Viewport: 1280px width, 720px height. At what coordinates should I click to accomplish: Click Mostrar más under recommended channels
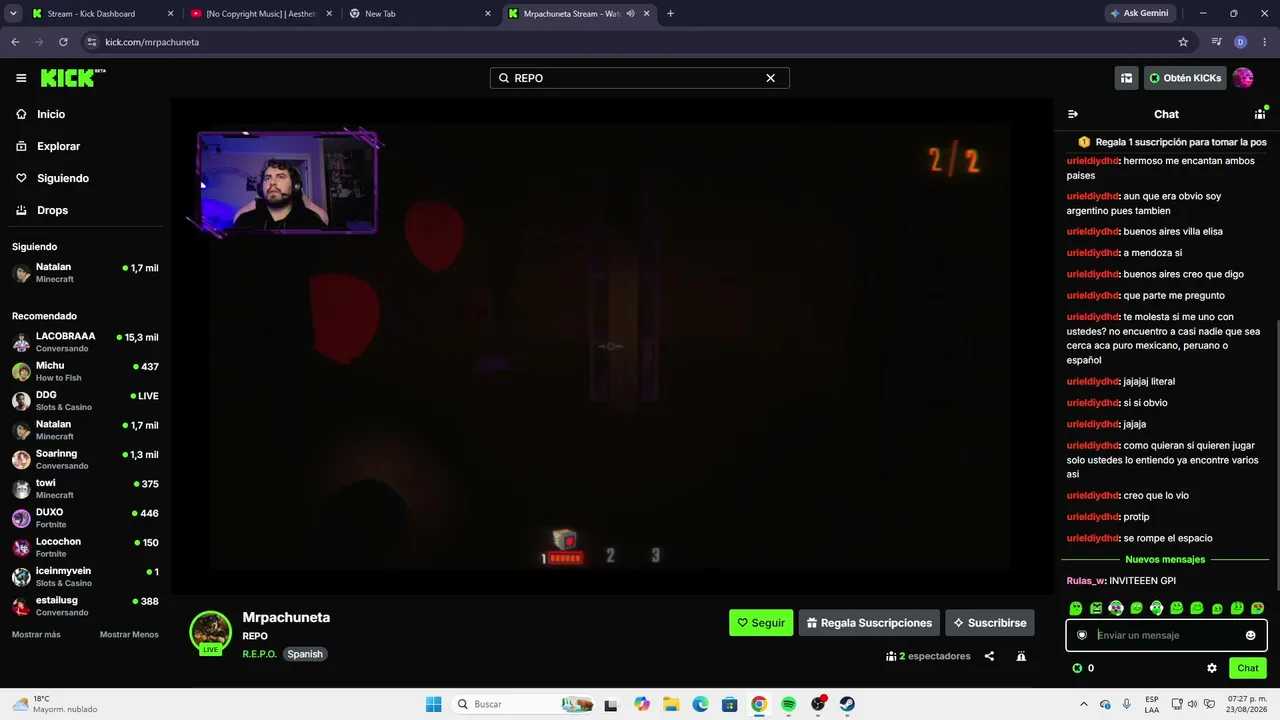[36, 635]
